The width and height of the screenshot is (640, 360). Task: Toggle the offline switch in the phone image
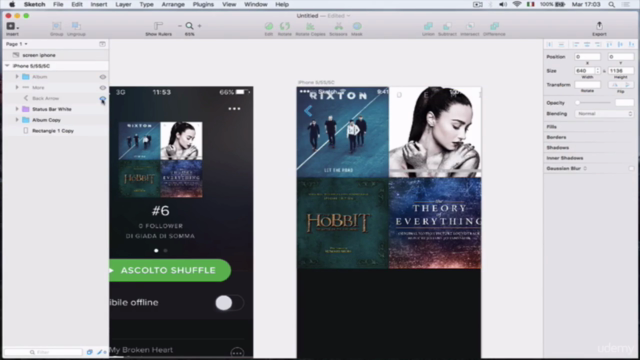pyautogui.click(x=229, y=303)
